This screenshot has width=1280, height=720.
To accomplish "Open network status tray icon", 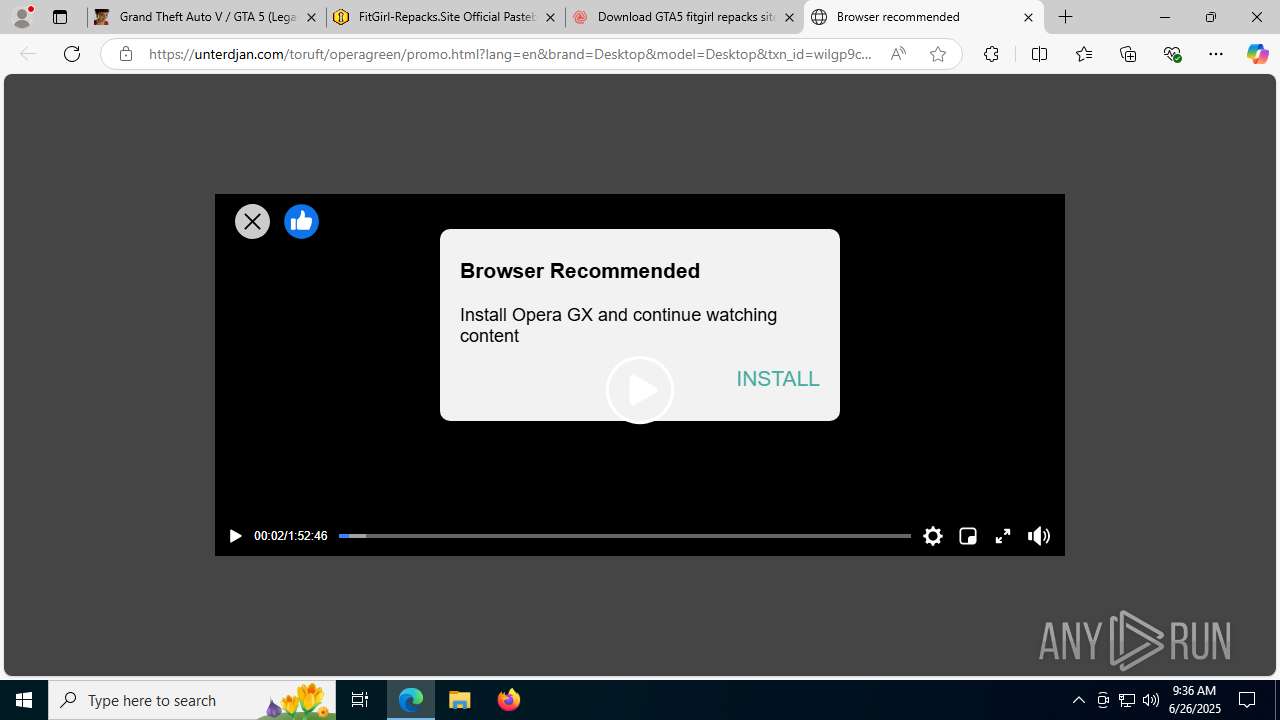I will (x=1127, y=700).
